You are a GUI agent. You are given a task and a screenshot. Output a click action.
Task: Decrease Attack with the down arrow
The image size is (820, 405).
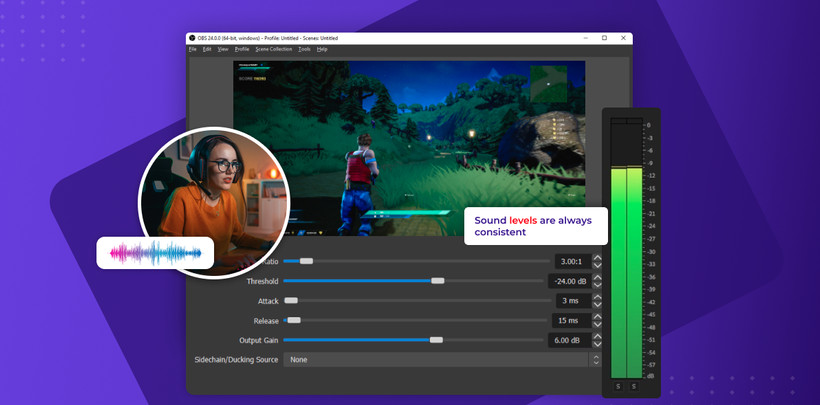pos(597,305)
